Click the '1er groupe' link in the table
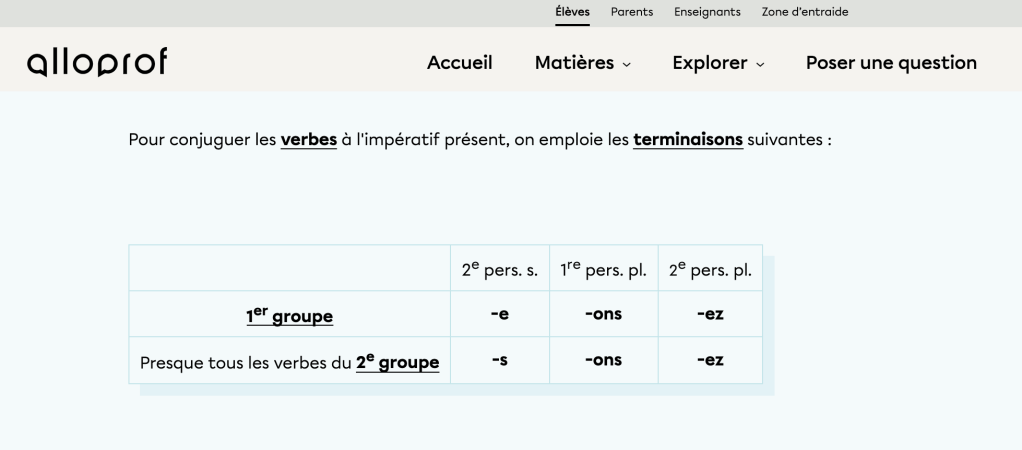Screen dimensions: 1022x450 pos(290,316)
